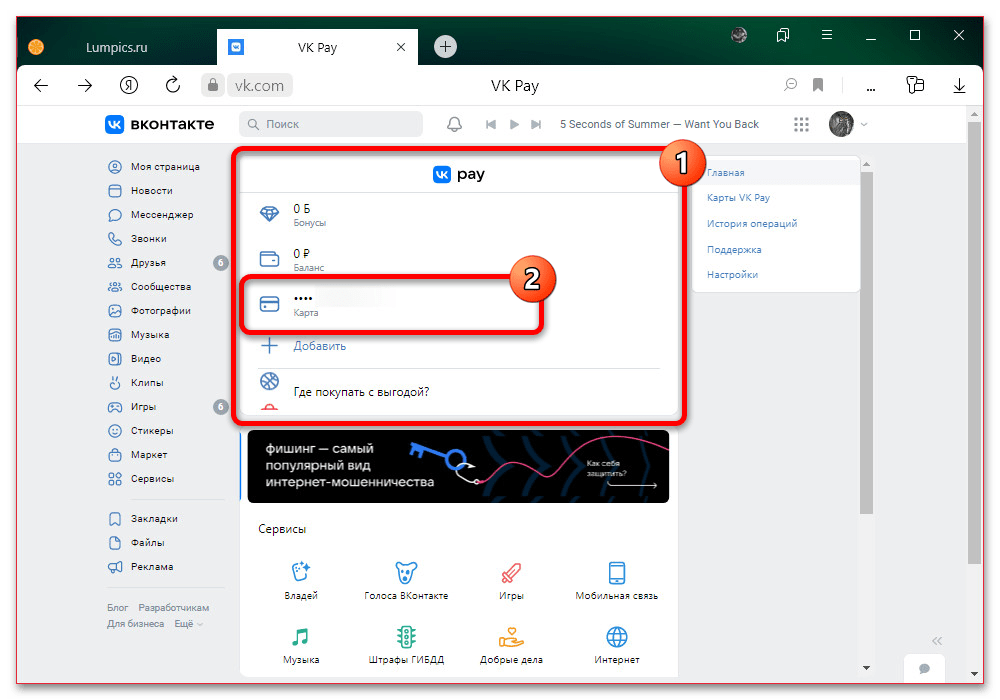Skip to the previous track
This screenshot has height=700, width=1000.
pyautogui.click(x=490, y=124)
